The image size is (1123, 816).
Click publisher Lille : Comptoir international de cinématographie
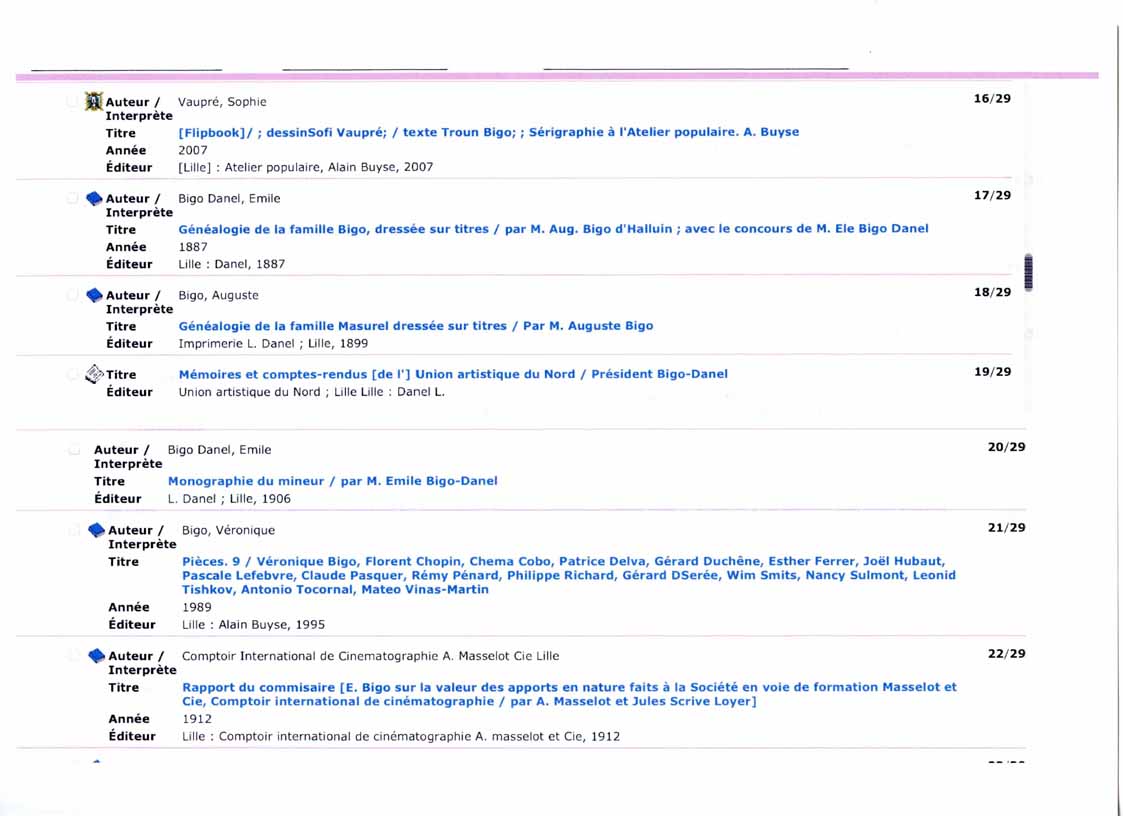(401, 736)
